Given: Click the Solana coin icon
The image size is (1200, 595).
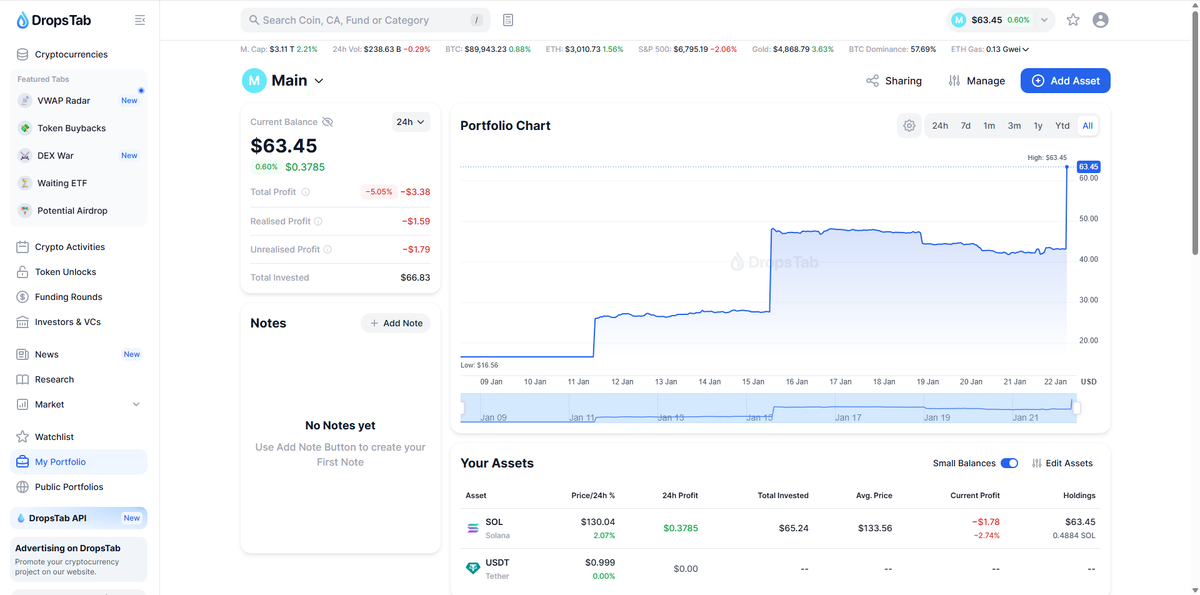Looking at the screenshot, I should (x=473, y=528).
